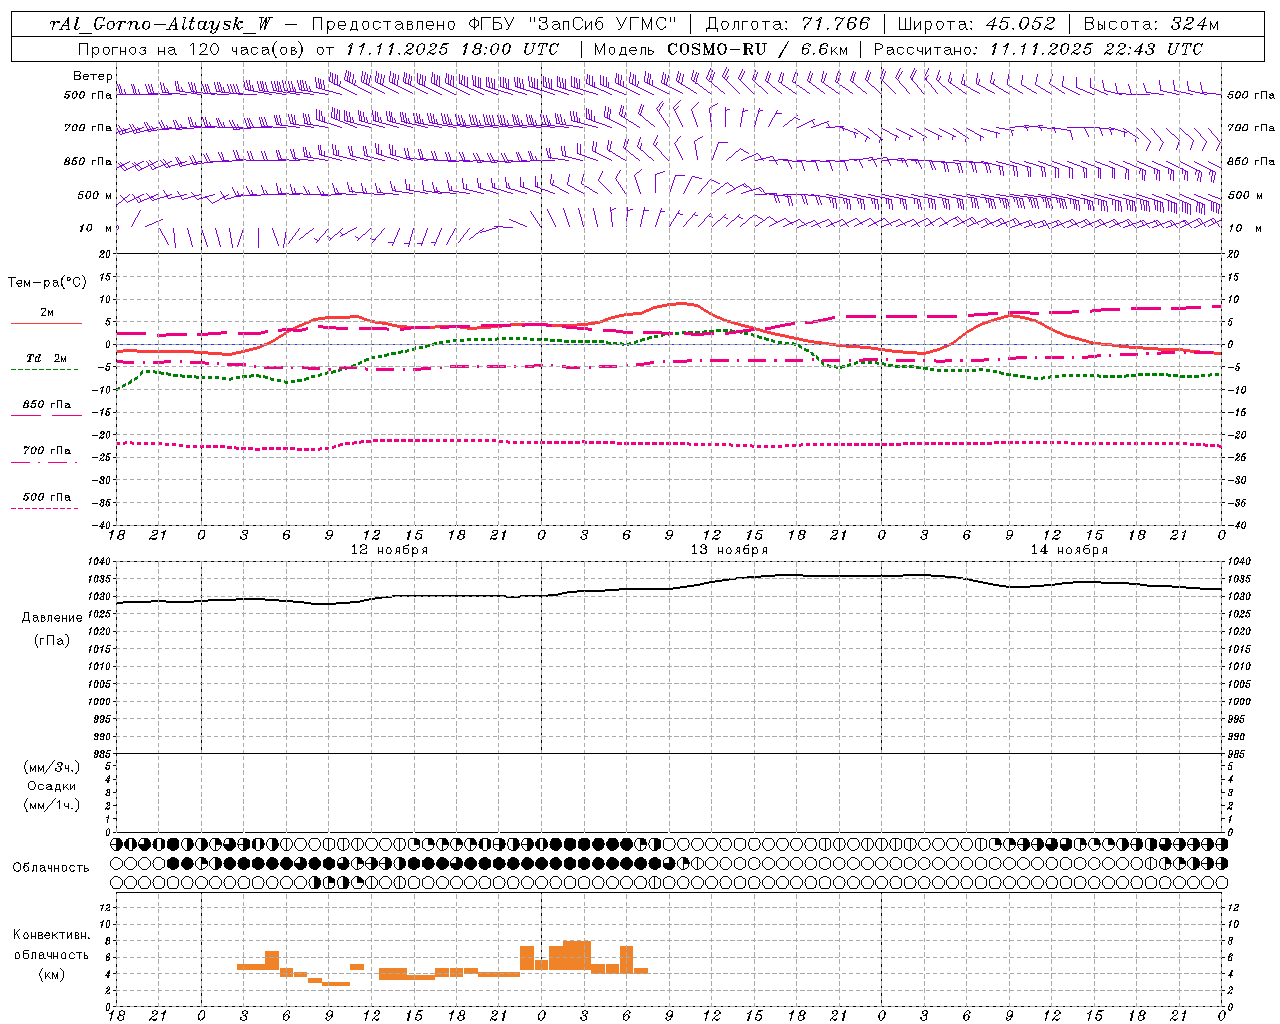Click the '(км)' unit under convective cloudiness
This screenshot has width=1280, height=1024.
[52, 974]
